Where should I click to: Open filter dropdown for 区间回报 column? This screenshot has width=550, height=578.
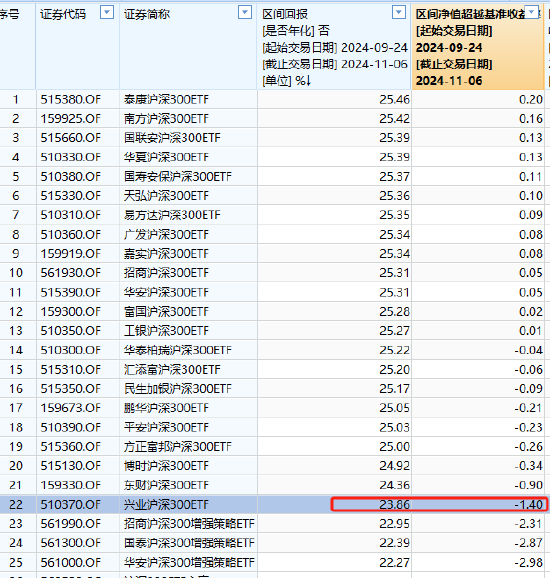pos(398,13)
